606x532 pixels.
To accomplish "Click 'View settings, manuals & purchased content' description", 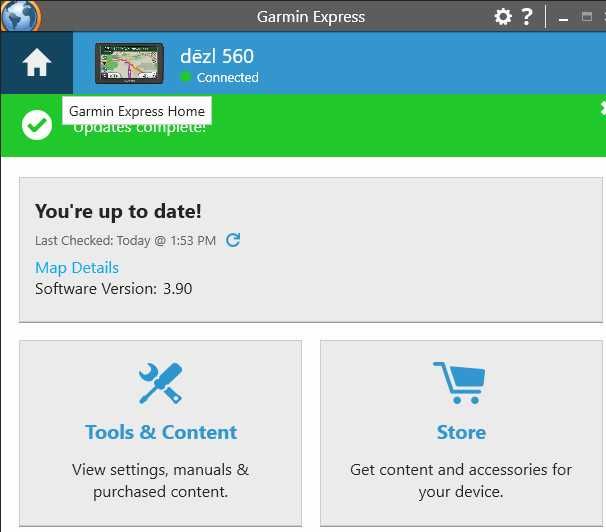I will tap(160, 481).
